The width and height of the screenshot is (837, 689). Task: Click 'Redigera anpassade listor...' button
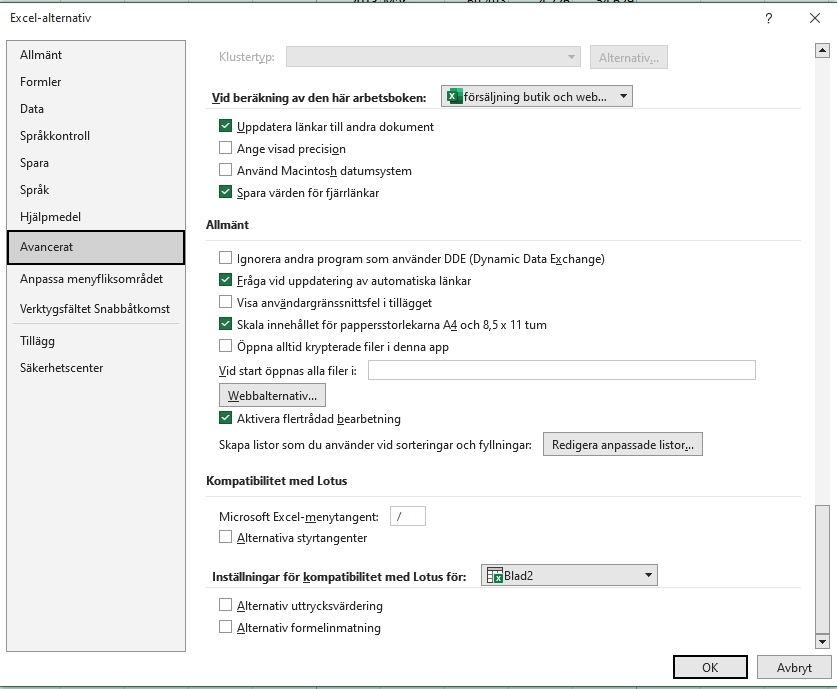(622, 445)
